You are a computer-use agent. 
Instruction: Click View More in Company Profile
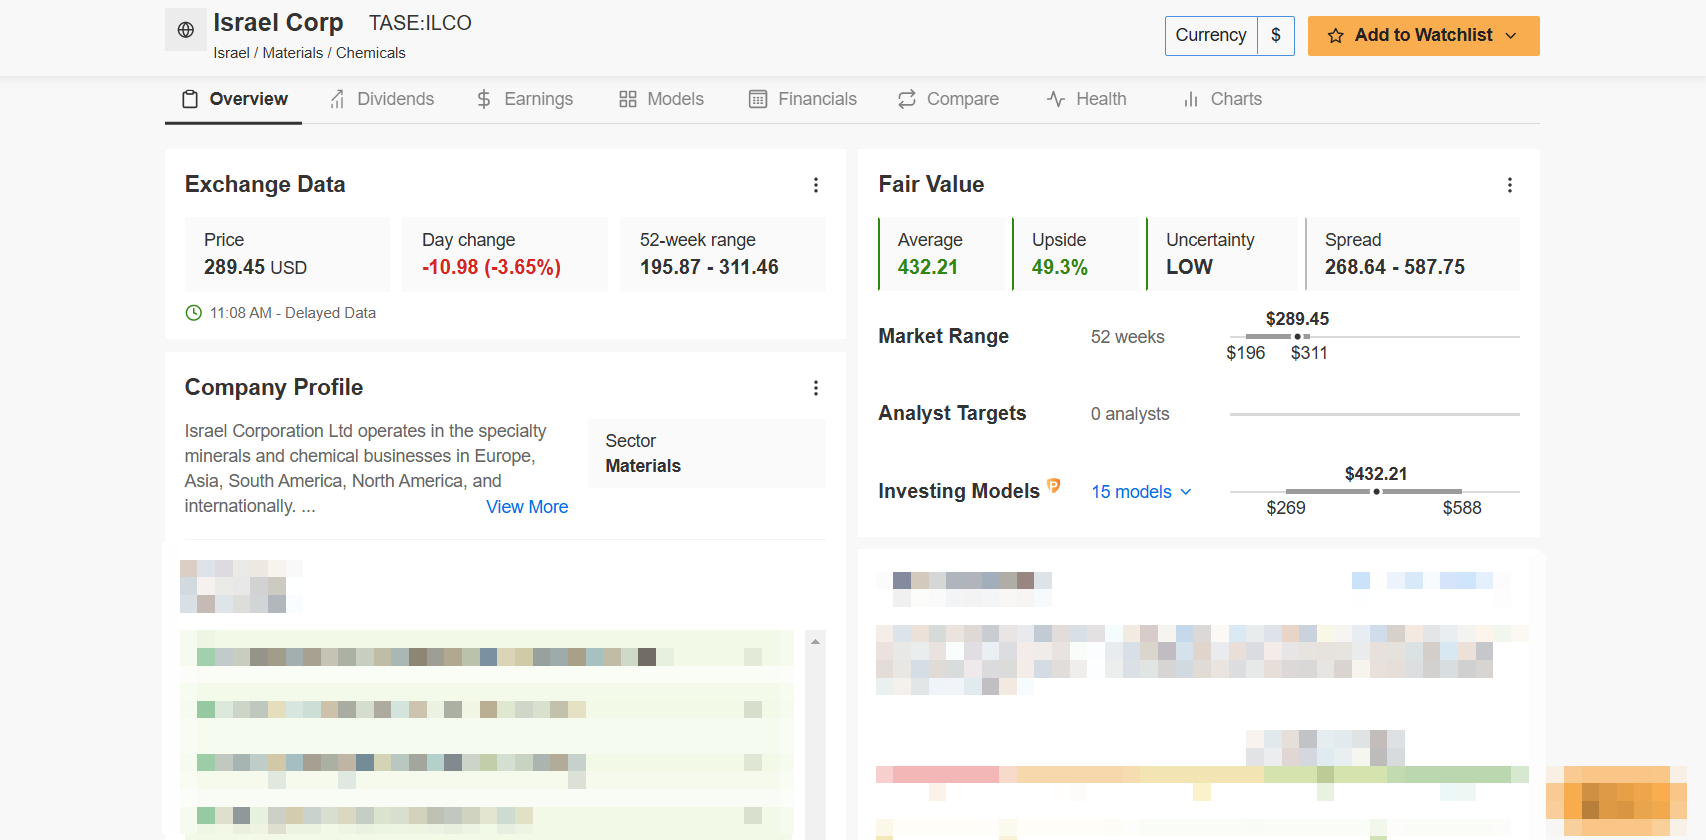pyautogui.click(x=527, y=507)
